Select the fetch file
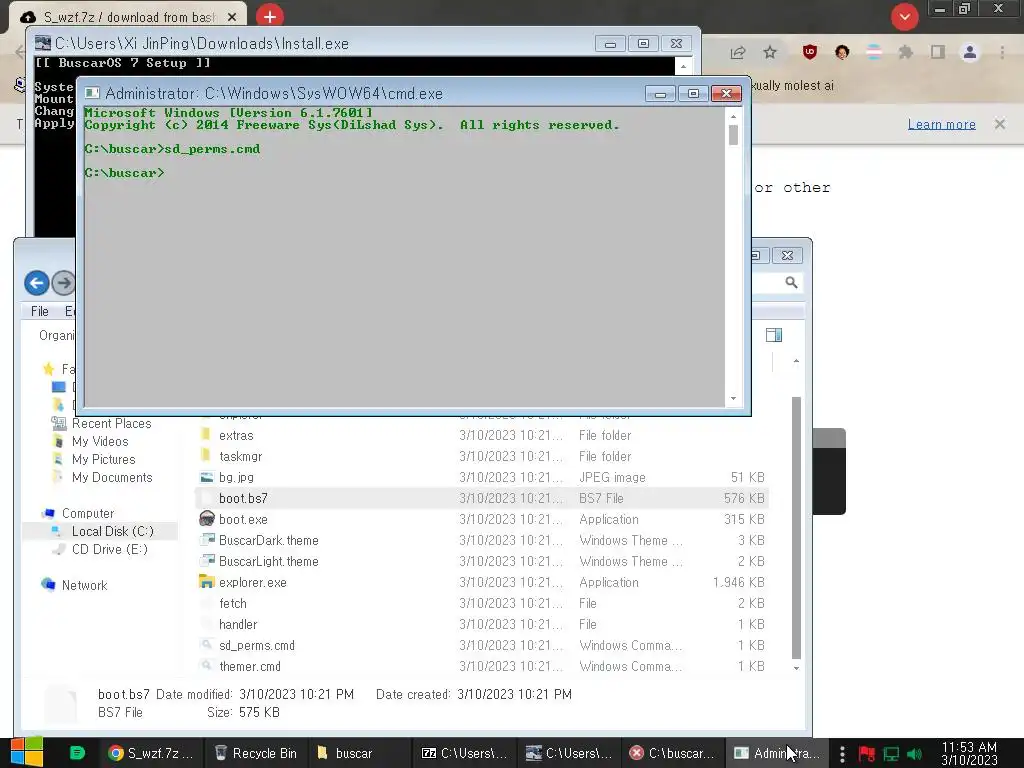This screenshot has width=1024, height=768. [x=232, y=603]
